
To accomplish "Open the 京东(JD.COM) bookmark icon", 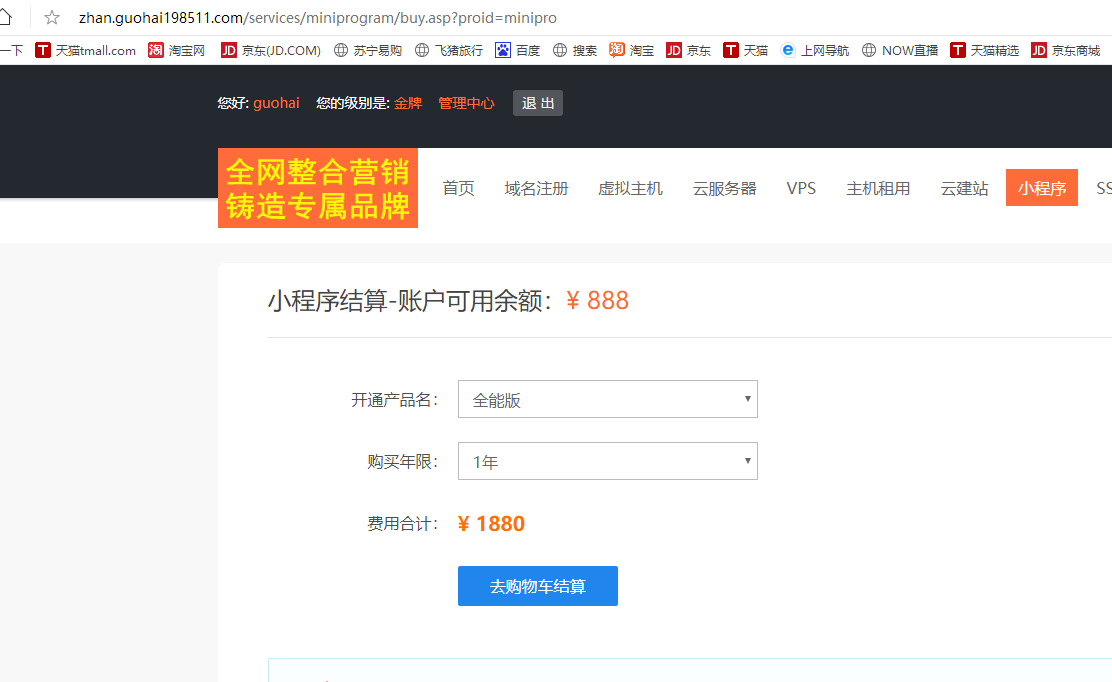I will (x=228, y=49).
